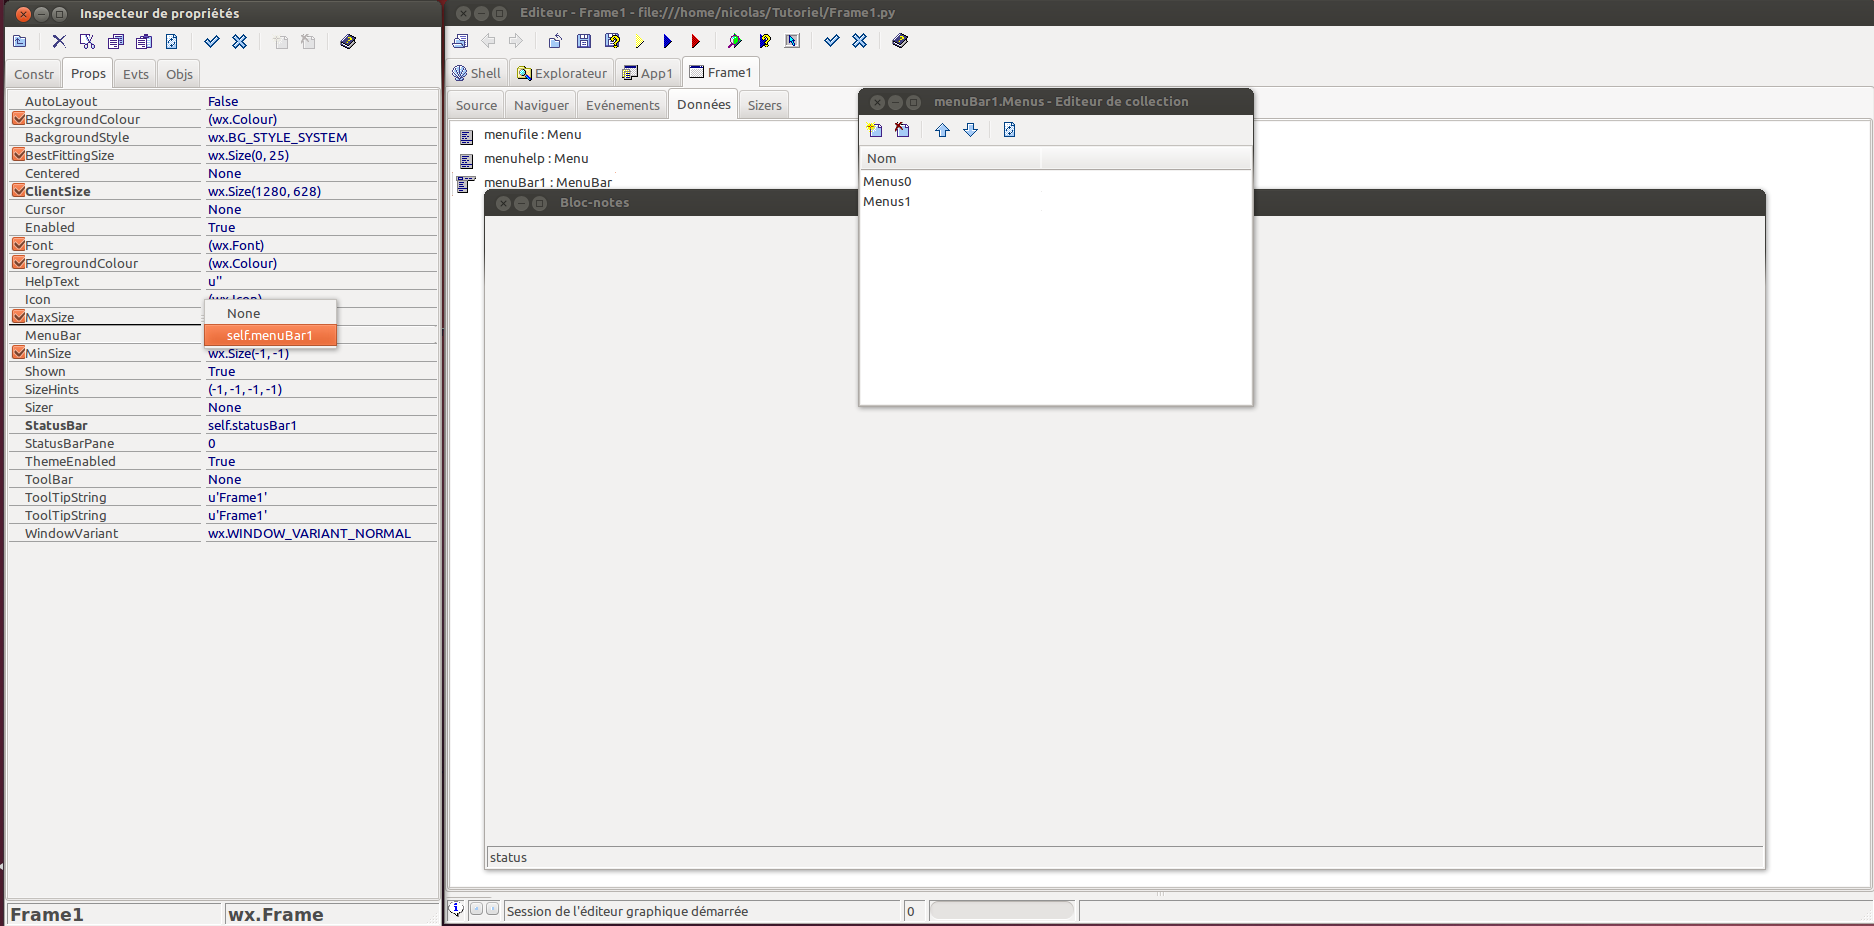
Task: Select Menus1 in the collection list
Action: pyautogui.click(x=887, y=201)
